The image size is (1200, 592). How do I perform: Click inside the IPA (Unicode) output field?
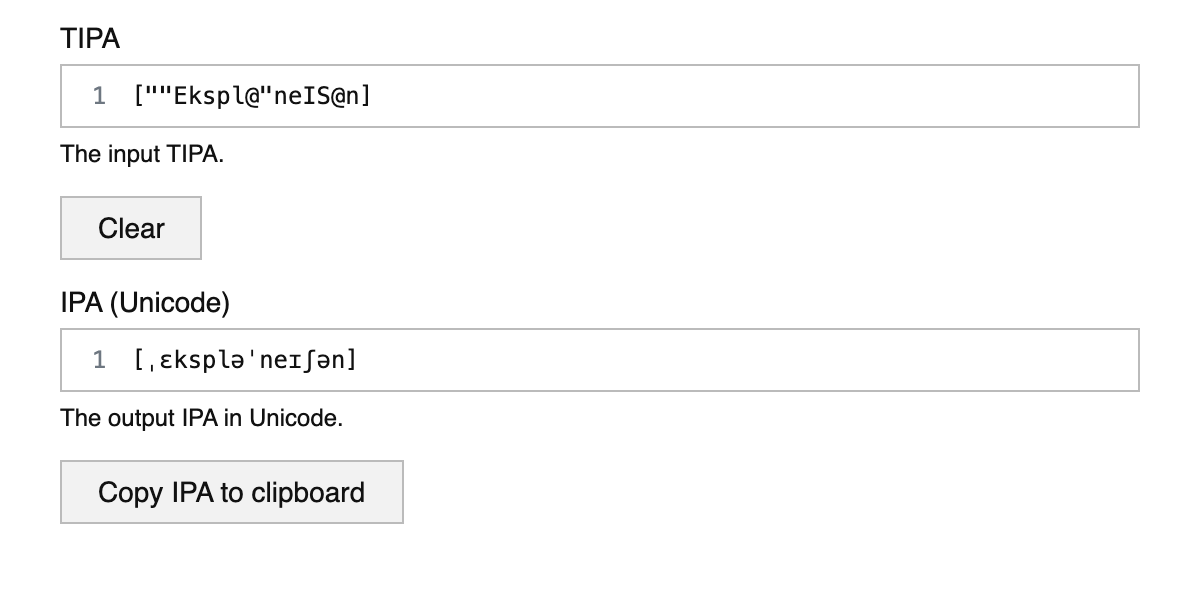coord(600,360)
